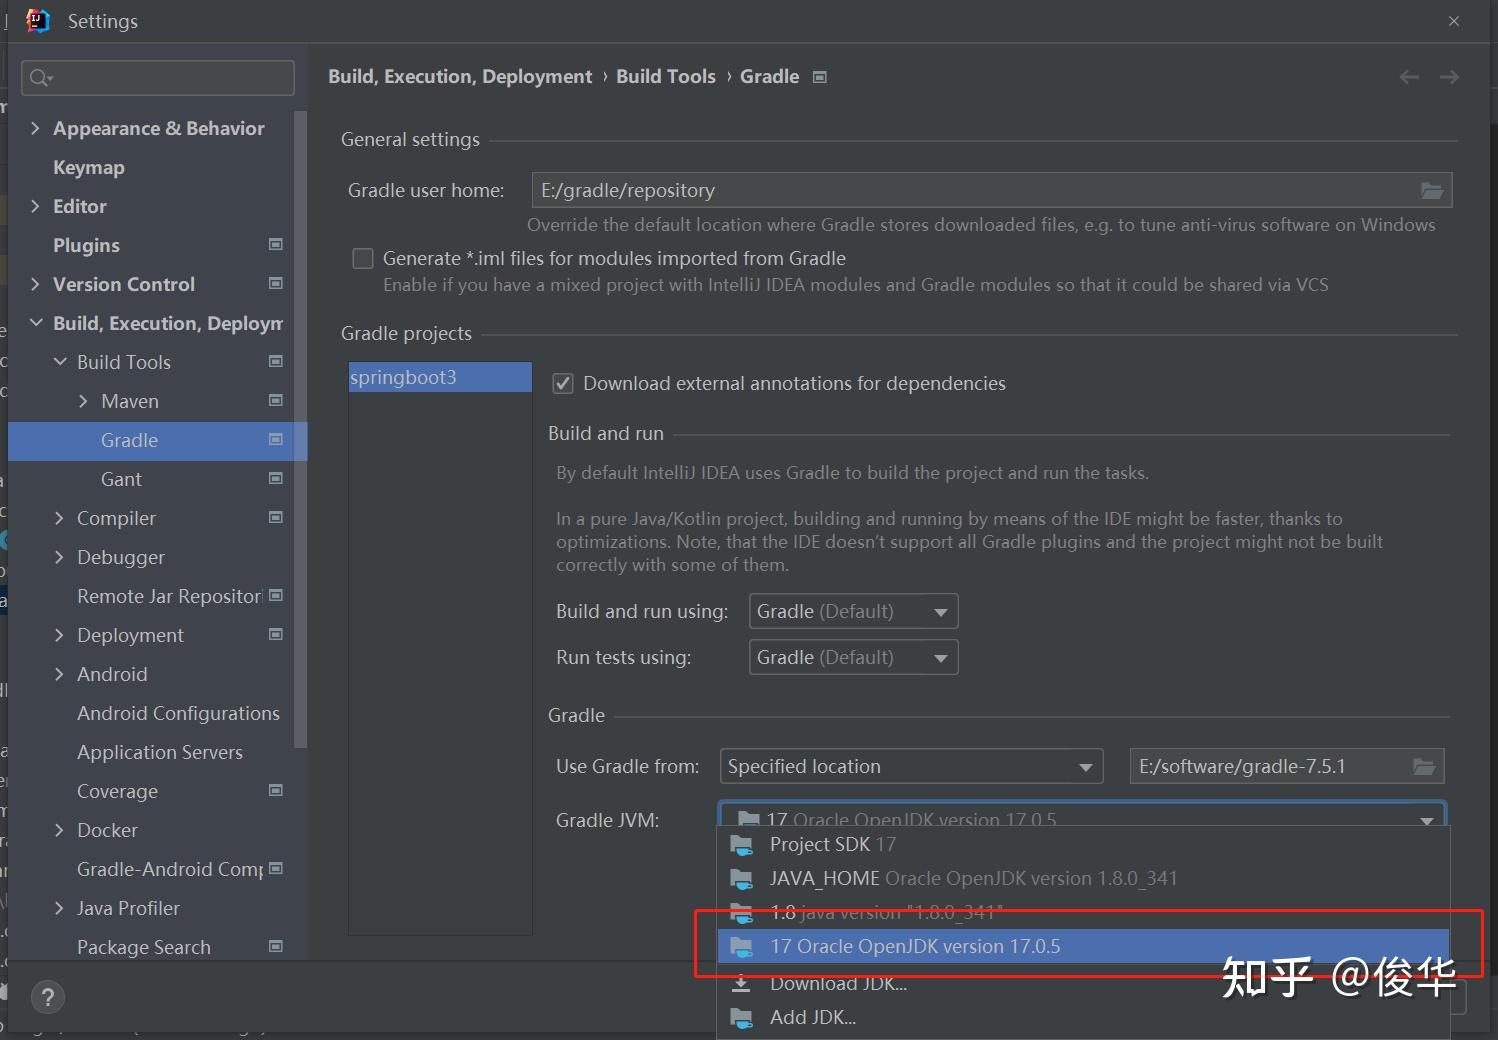Click the folder icon beside Project SDK 17

[741, 845]
